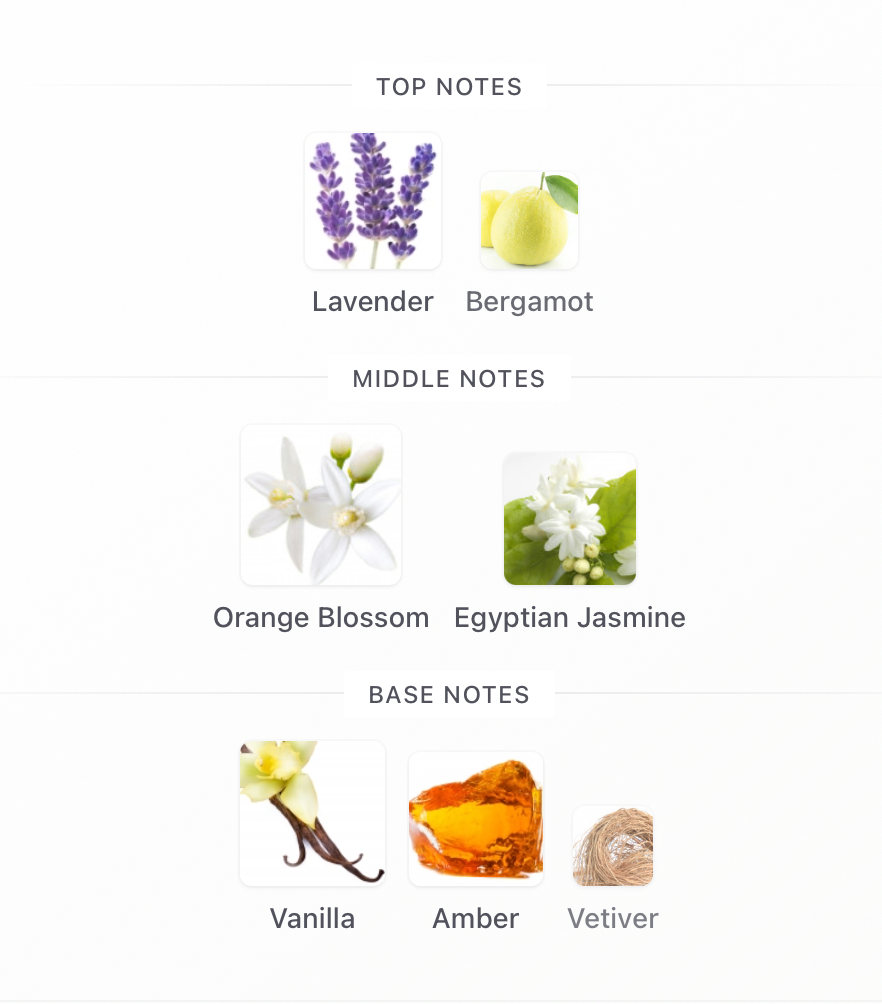Open the Bergamot note text link

529,302
